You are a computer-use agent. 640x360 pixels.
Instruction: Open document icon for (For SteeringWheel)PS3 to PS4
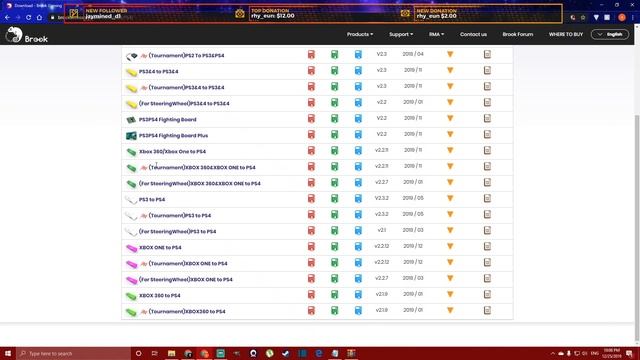[x=487, y=230]
